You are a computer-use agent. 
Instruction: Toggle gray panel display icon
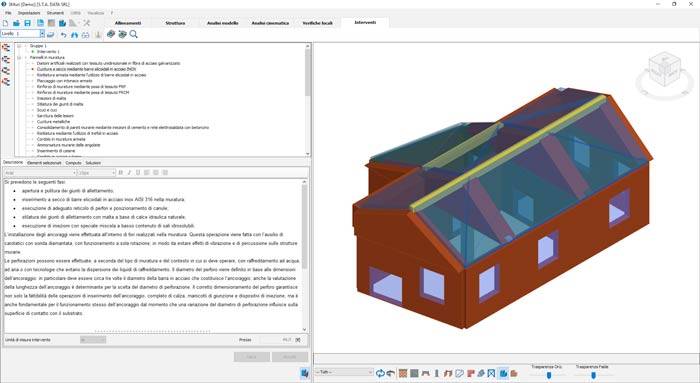[414, 373]
